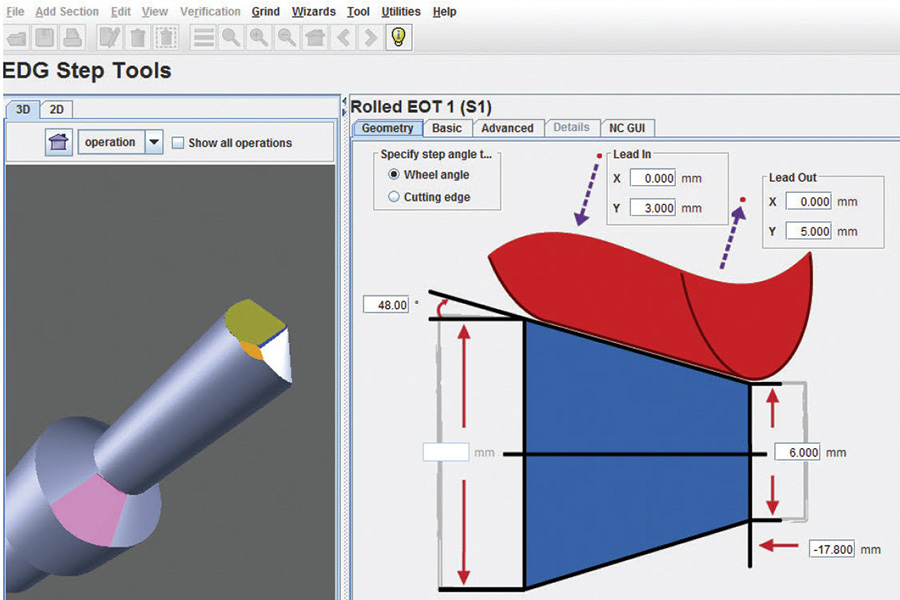900x600 pixels.
Task: Enable Show all operations checkbox
Action: tap(178, 143)
